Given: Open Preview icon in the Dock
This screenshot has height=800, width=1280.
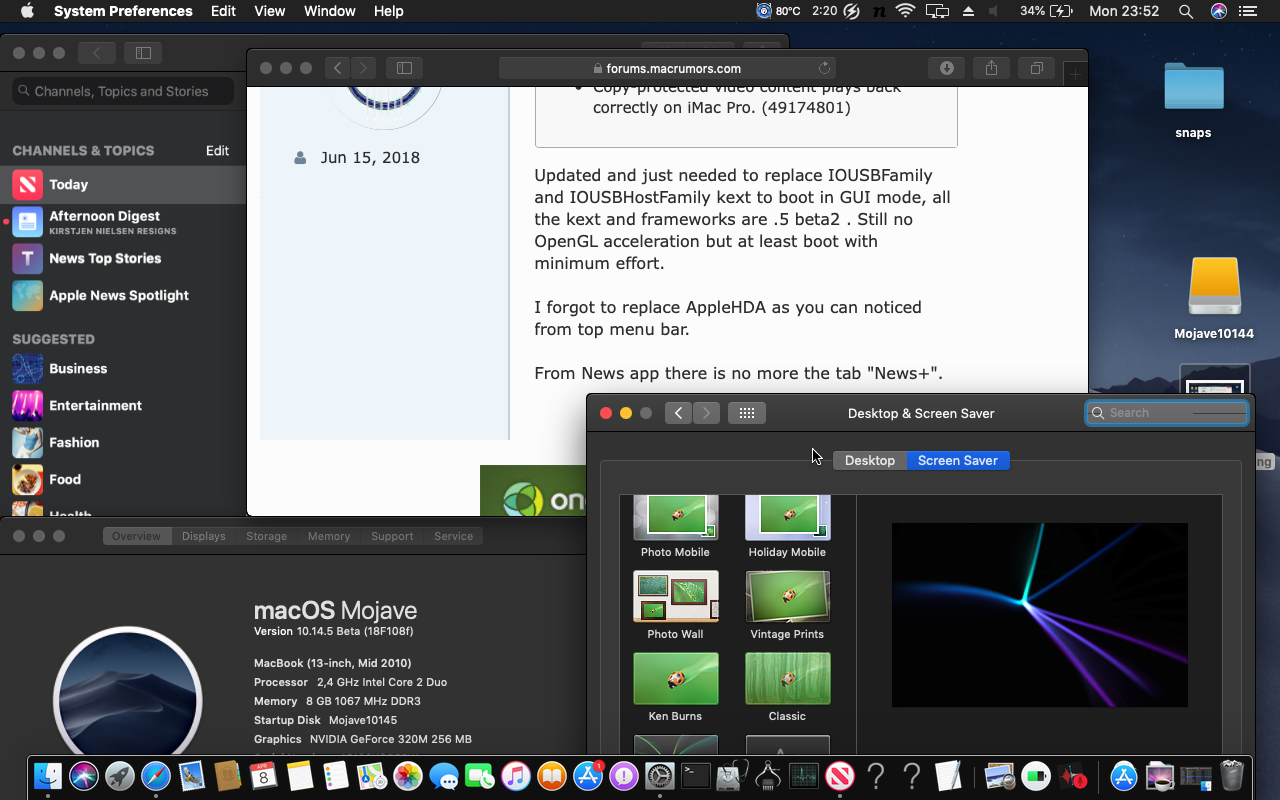Looking at the screenshot, I should 1000,776.
